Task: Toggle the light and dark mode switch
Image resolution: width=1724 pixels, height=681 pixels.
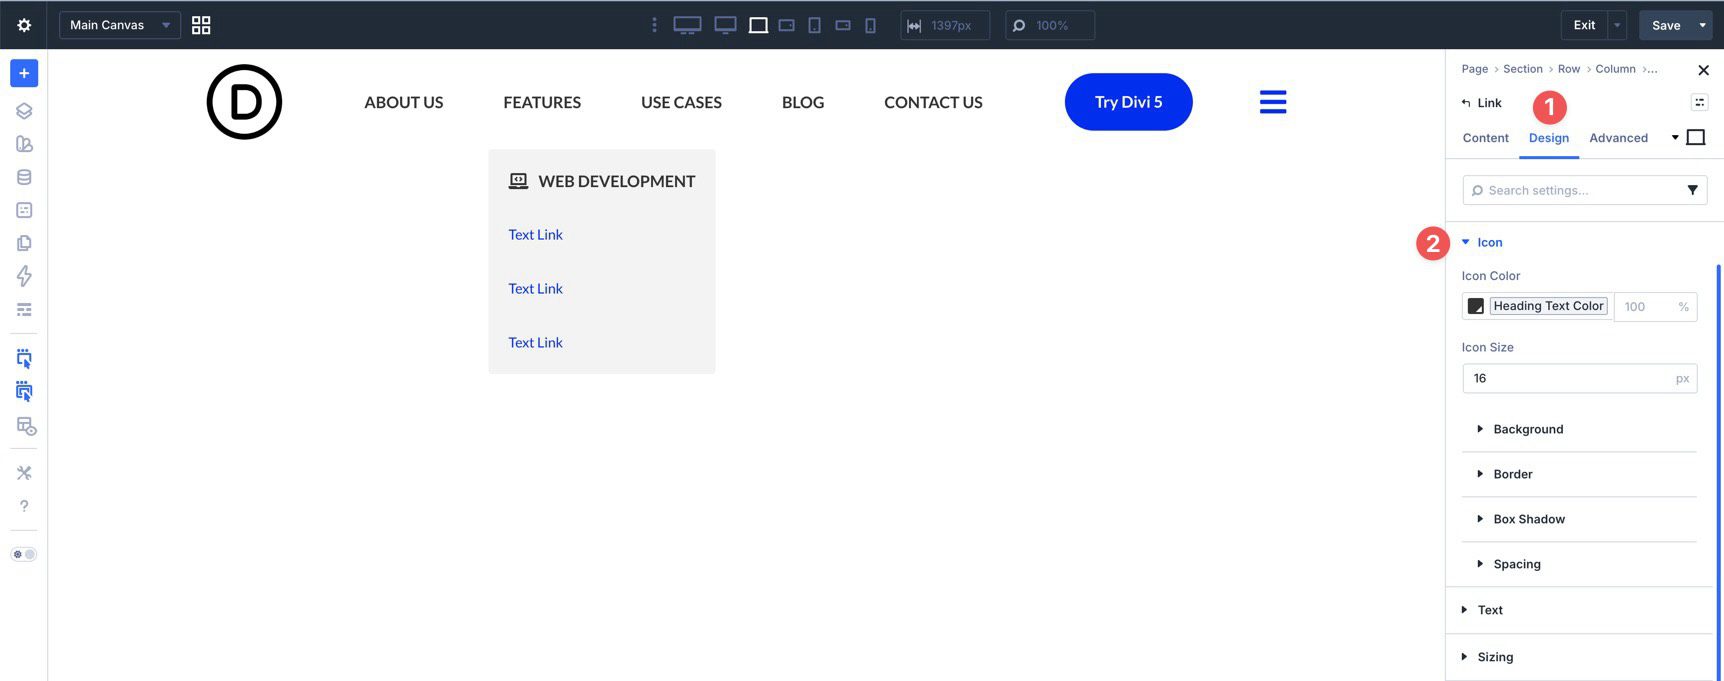Action: pyautogui.click(x=24, y=554)
